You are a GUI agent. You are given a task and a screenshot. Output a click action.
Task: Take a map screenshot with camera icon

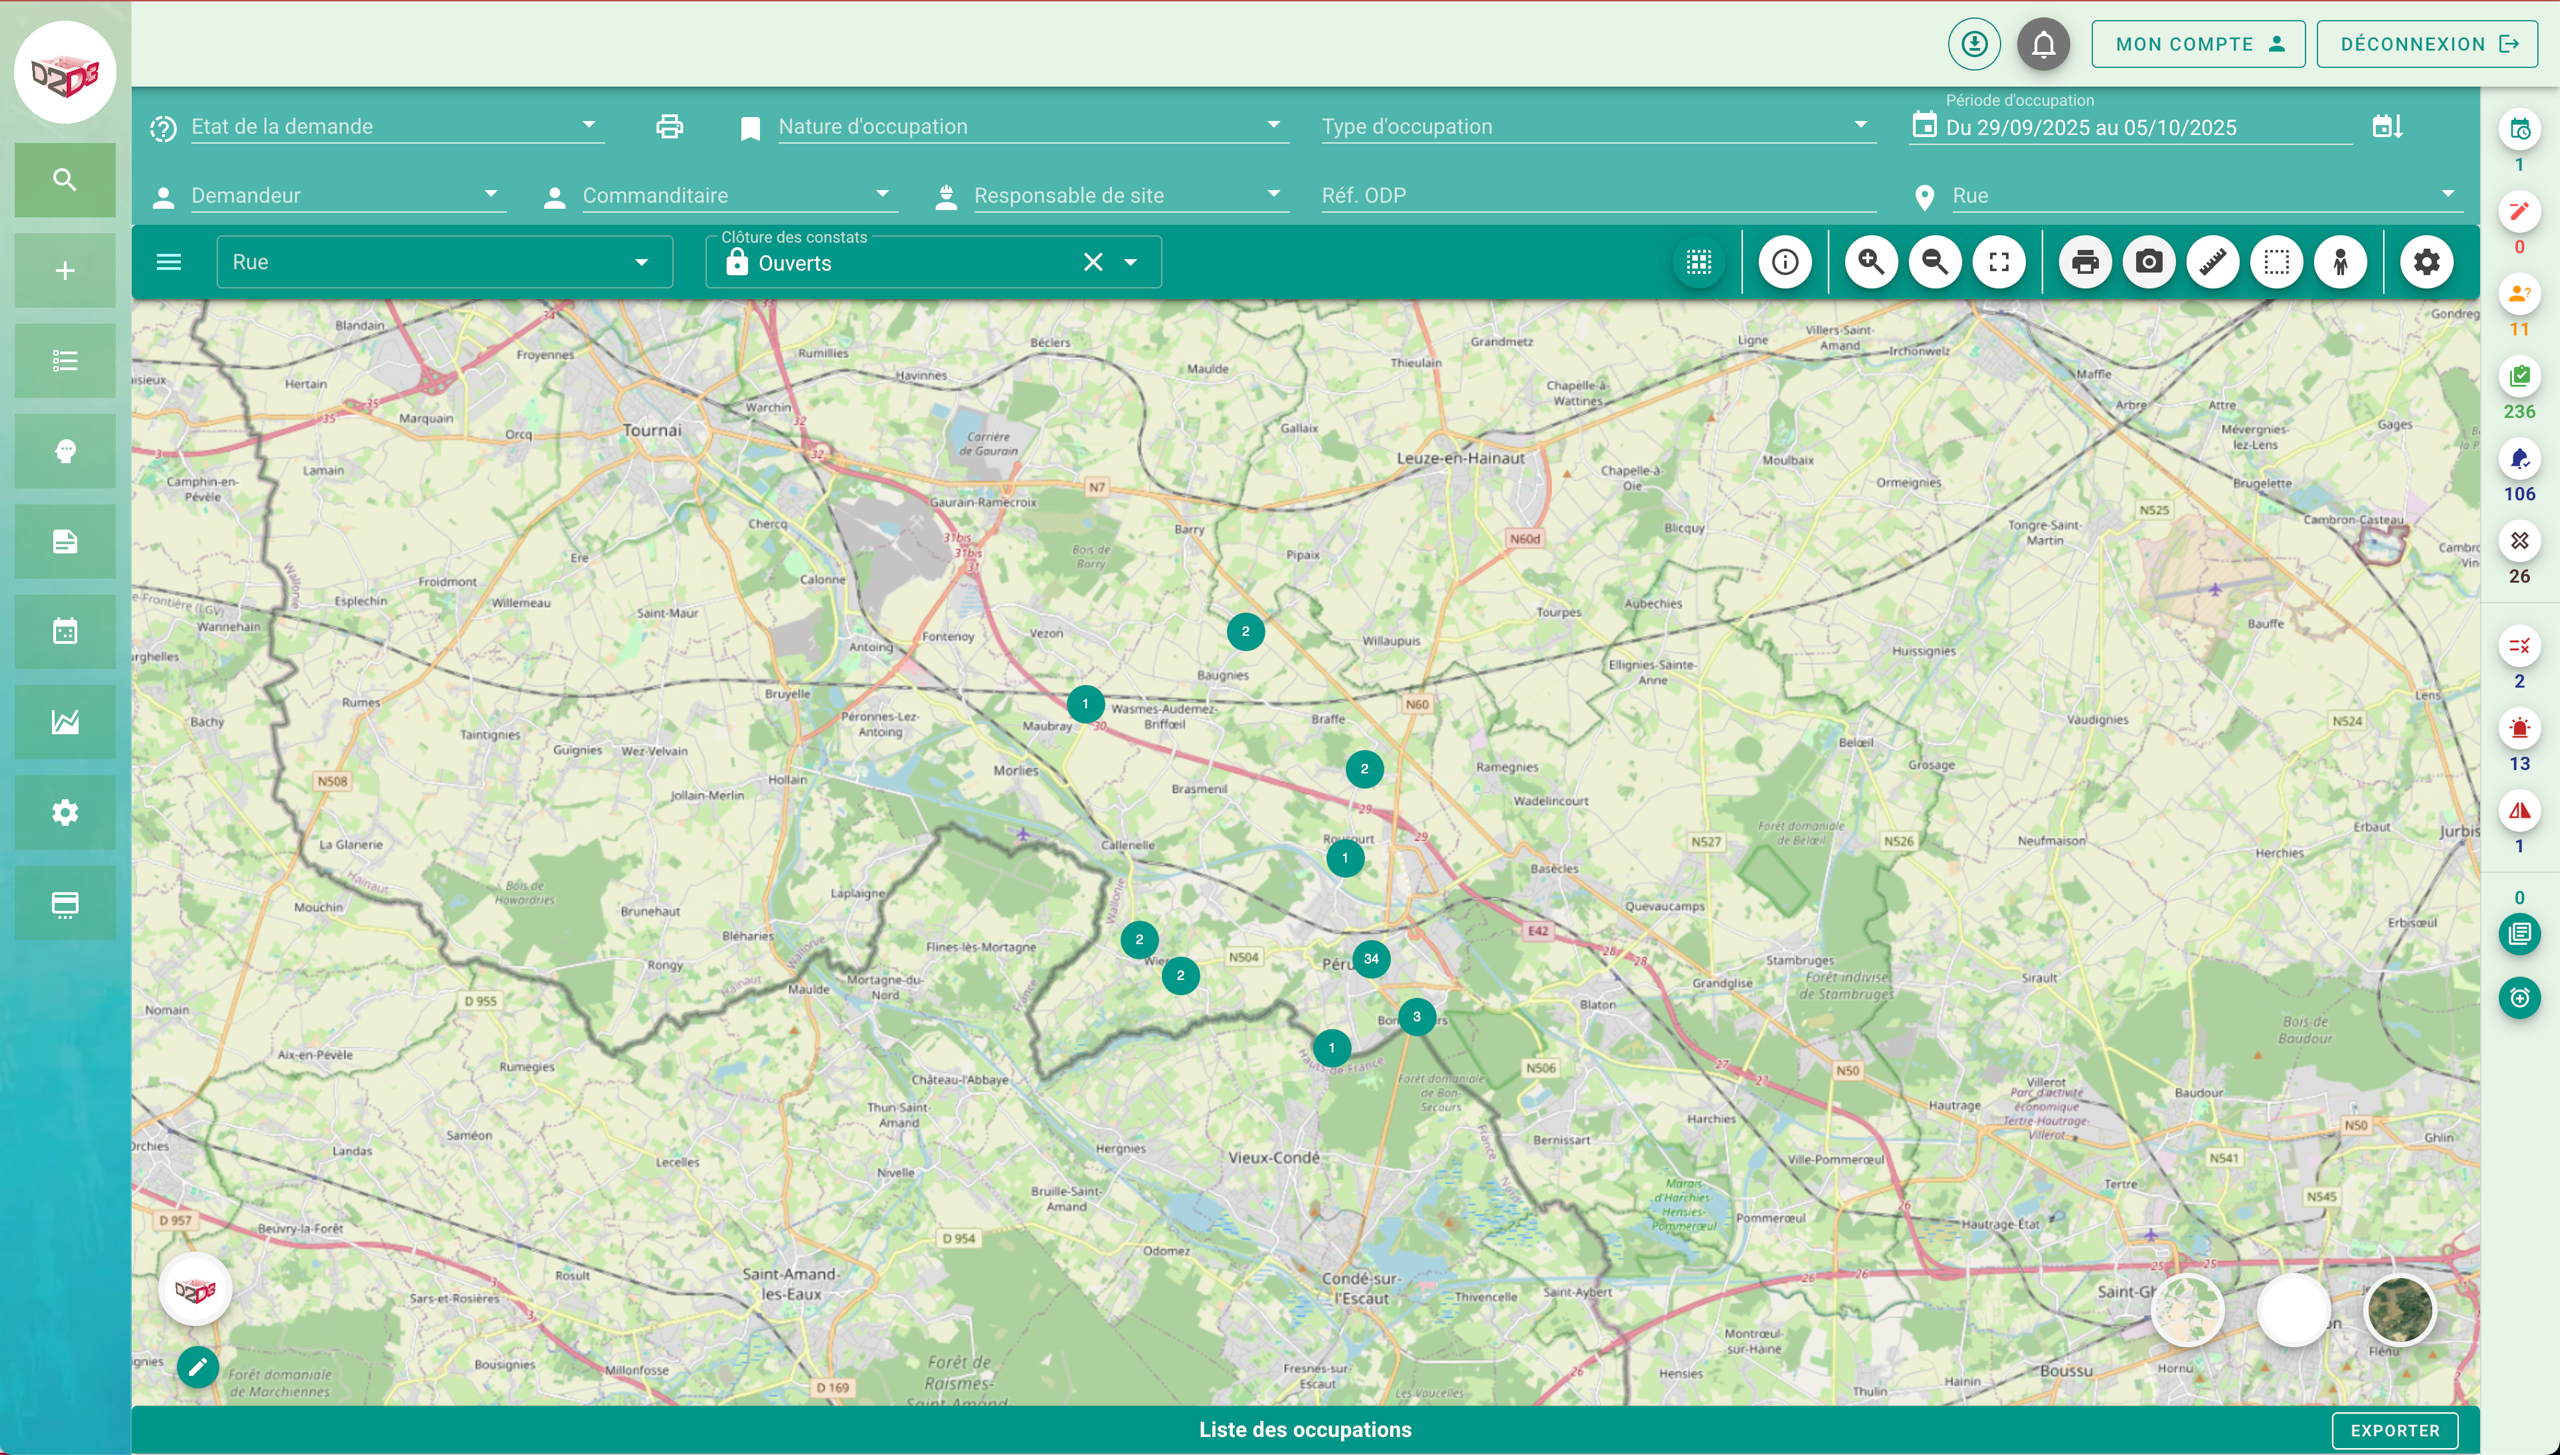click(x=2148, y=262)
